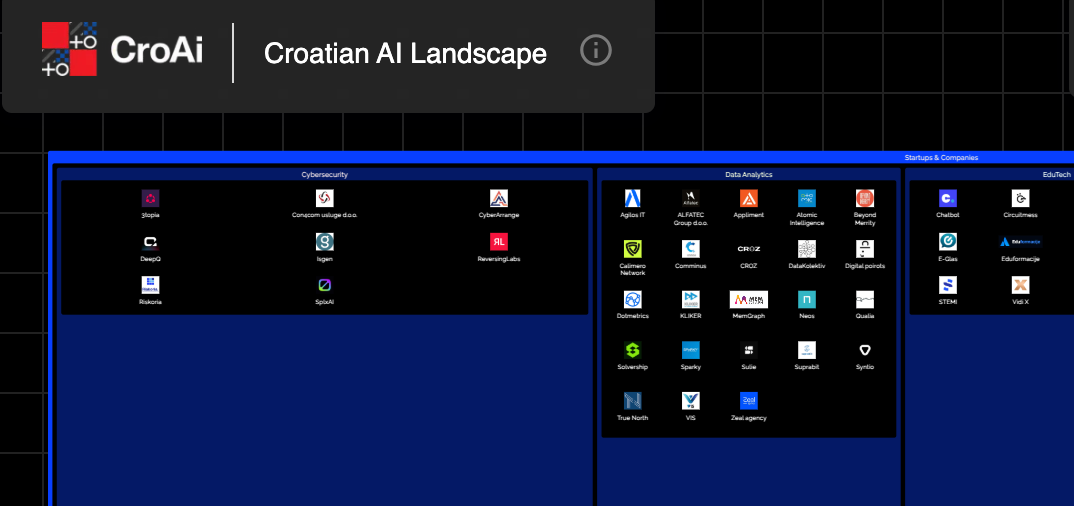Select the Syntio logo
Screen dimensions: 1074x506
(x=865, y=351)
